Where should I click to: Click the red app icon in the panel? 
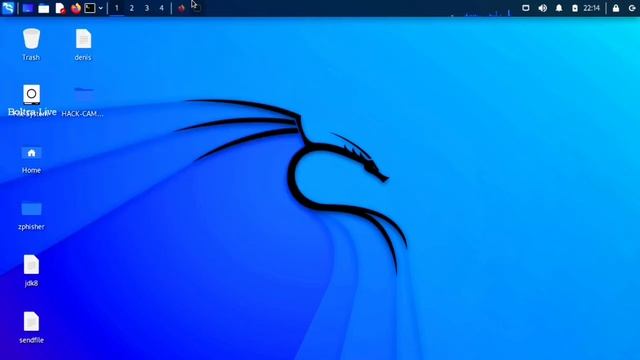coord(182,8)
